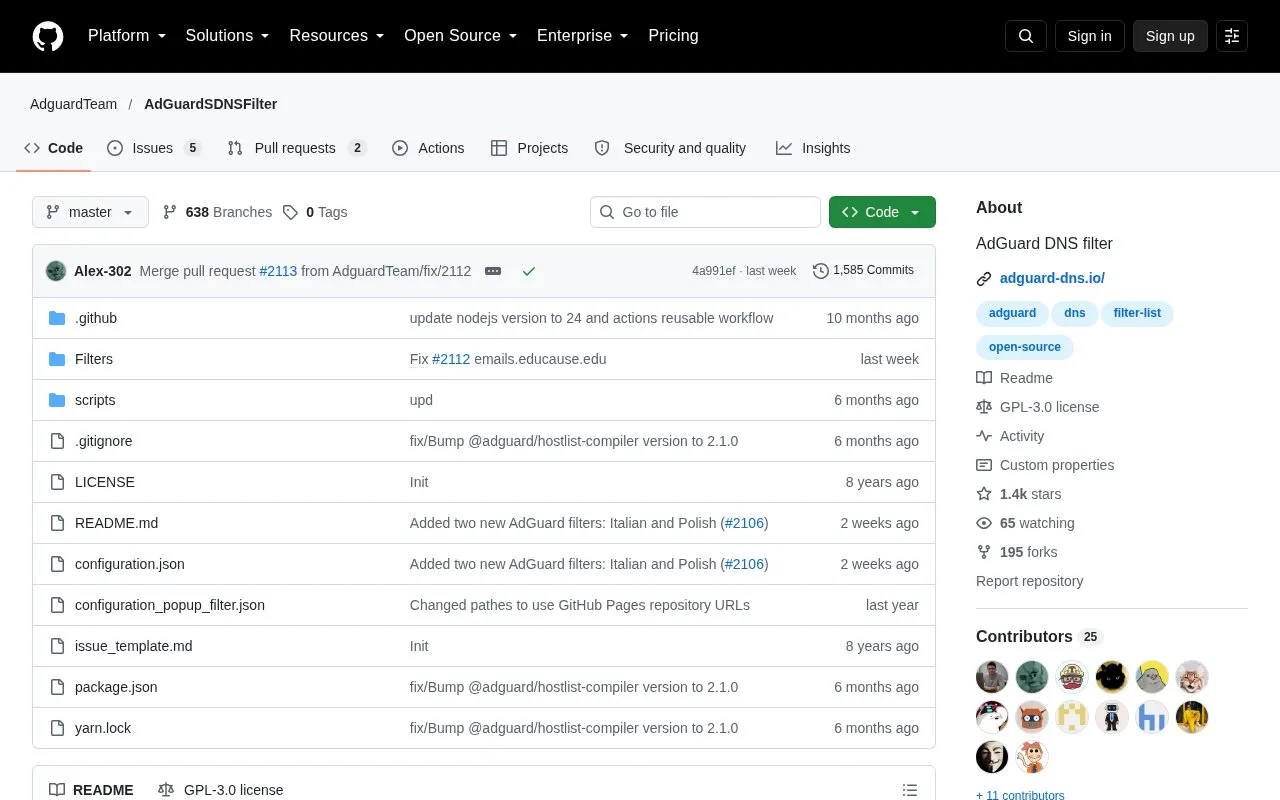
Task: Go to the GitHub homepage logo
Action: (x=48, y=36)
